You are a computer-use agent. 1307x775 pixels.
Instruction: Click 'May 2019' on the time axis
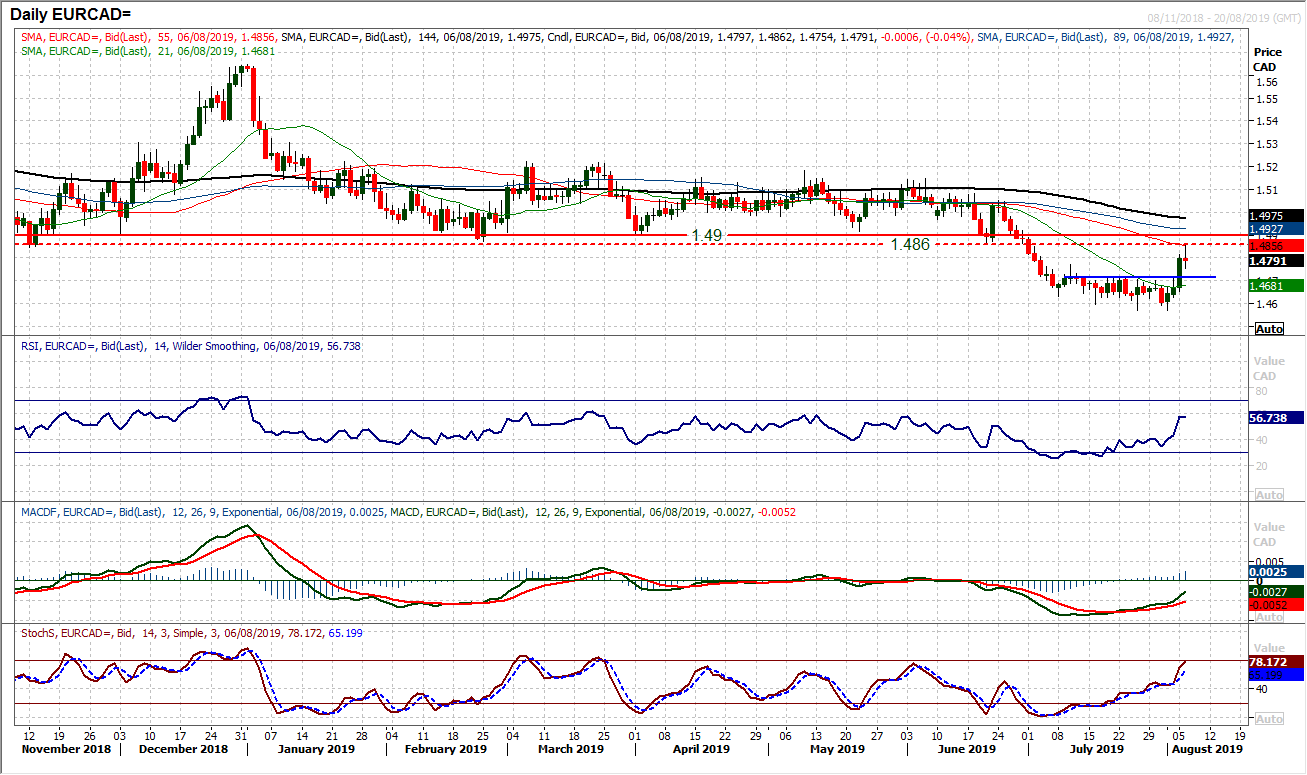(x=836, y=748)
